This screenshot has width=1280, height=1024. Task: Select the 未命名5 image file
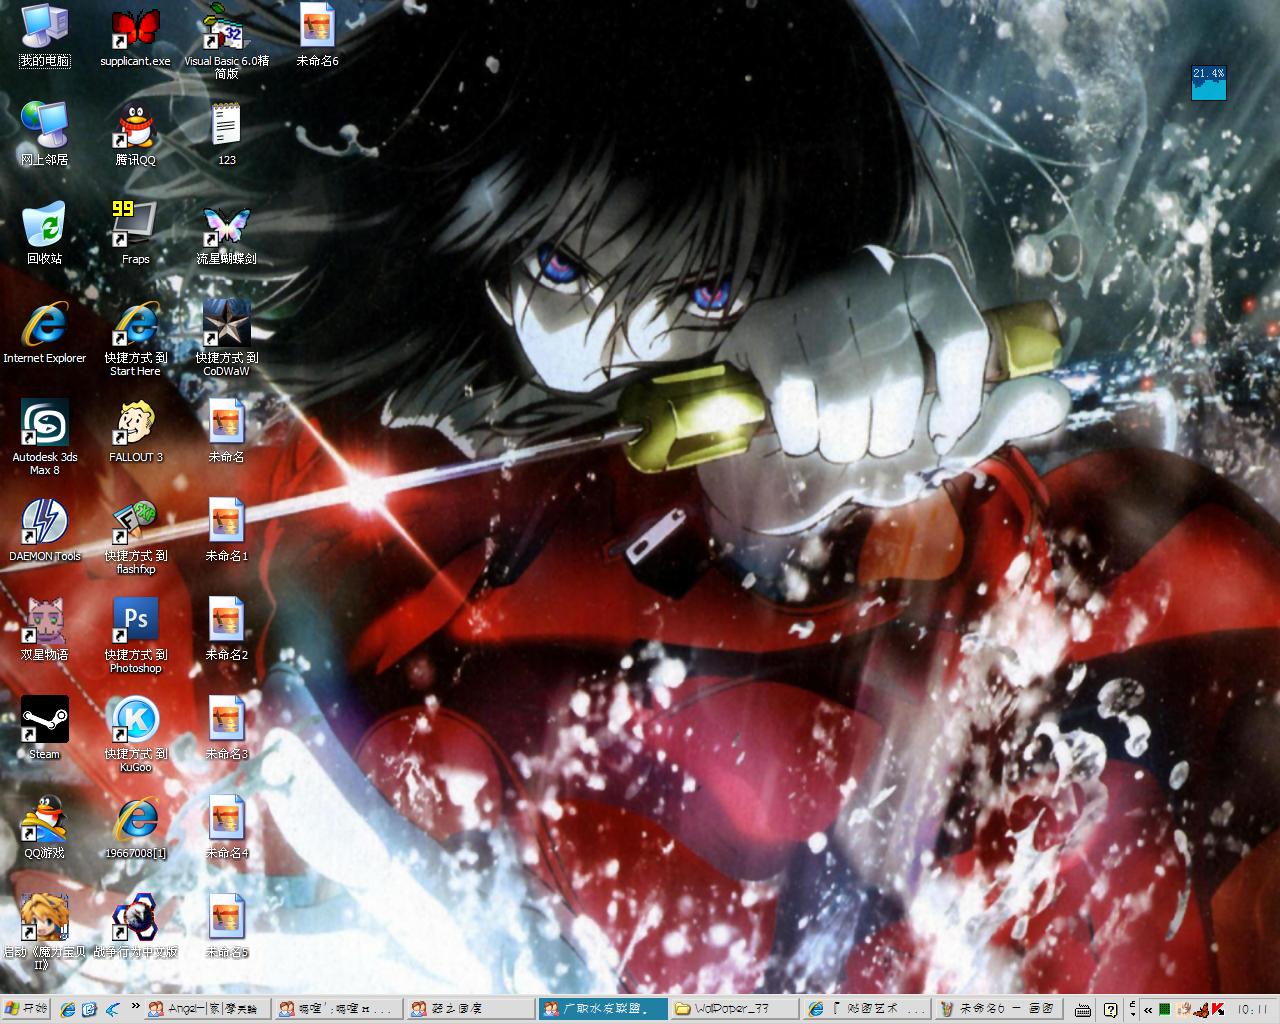pyautogui.click(x=227, y=926)
